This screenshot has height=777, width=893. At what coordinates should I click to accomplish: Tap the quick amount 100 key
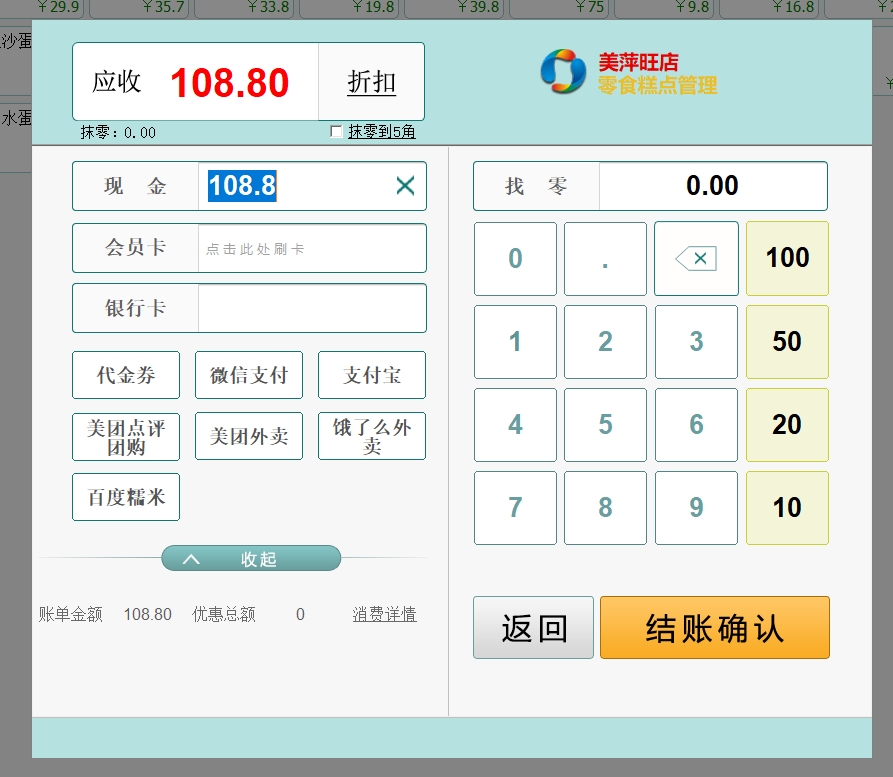click(787, 258)
